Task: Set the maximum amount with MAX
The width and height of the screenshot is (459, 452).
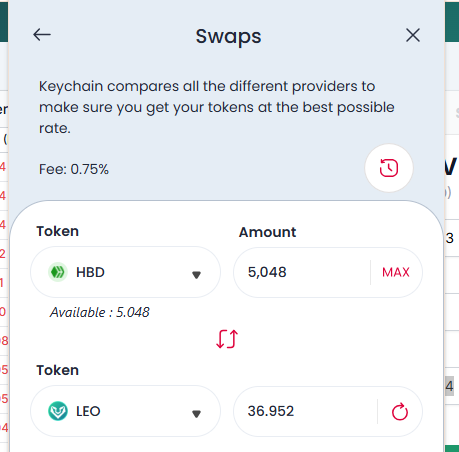Action: 396,272
